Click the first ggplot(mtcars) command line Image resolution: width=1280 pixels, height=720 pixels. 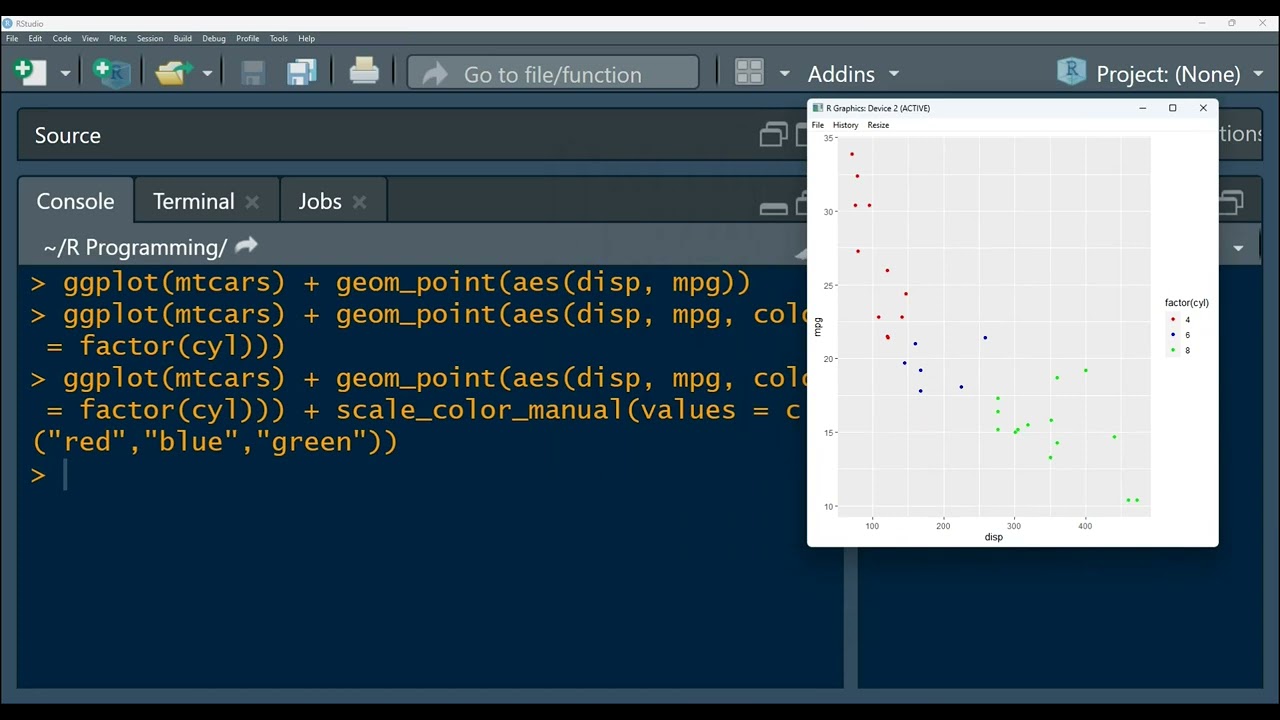[x=391, y=283]
